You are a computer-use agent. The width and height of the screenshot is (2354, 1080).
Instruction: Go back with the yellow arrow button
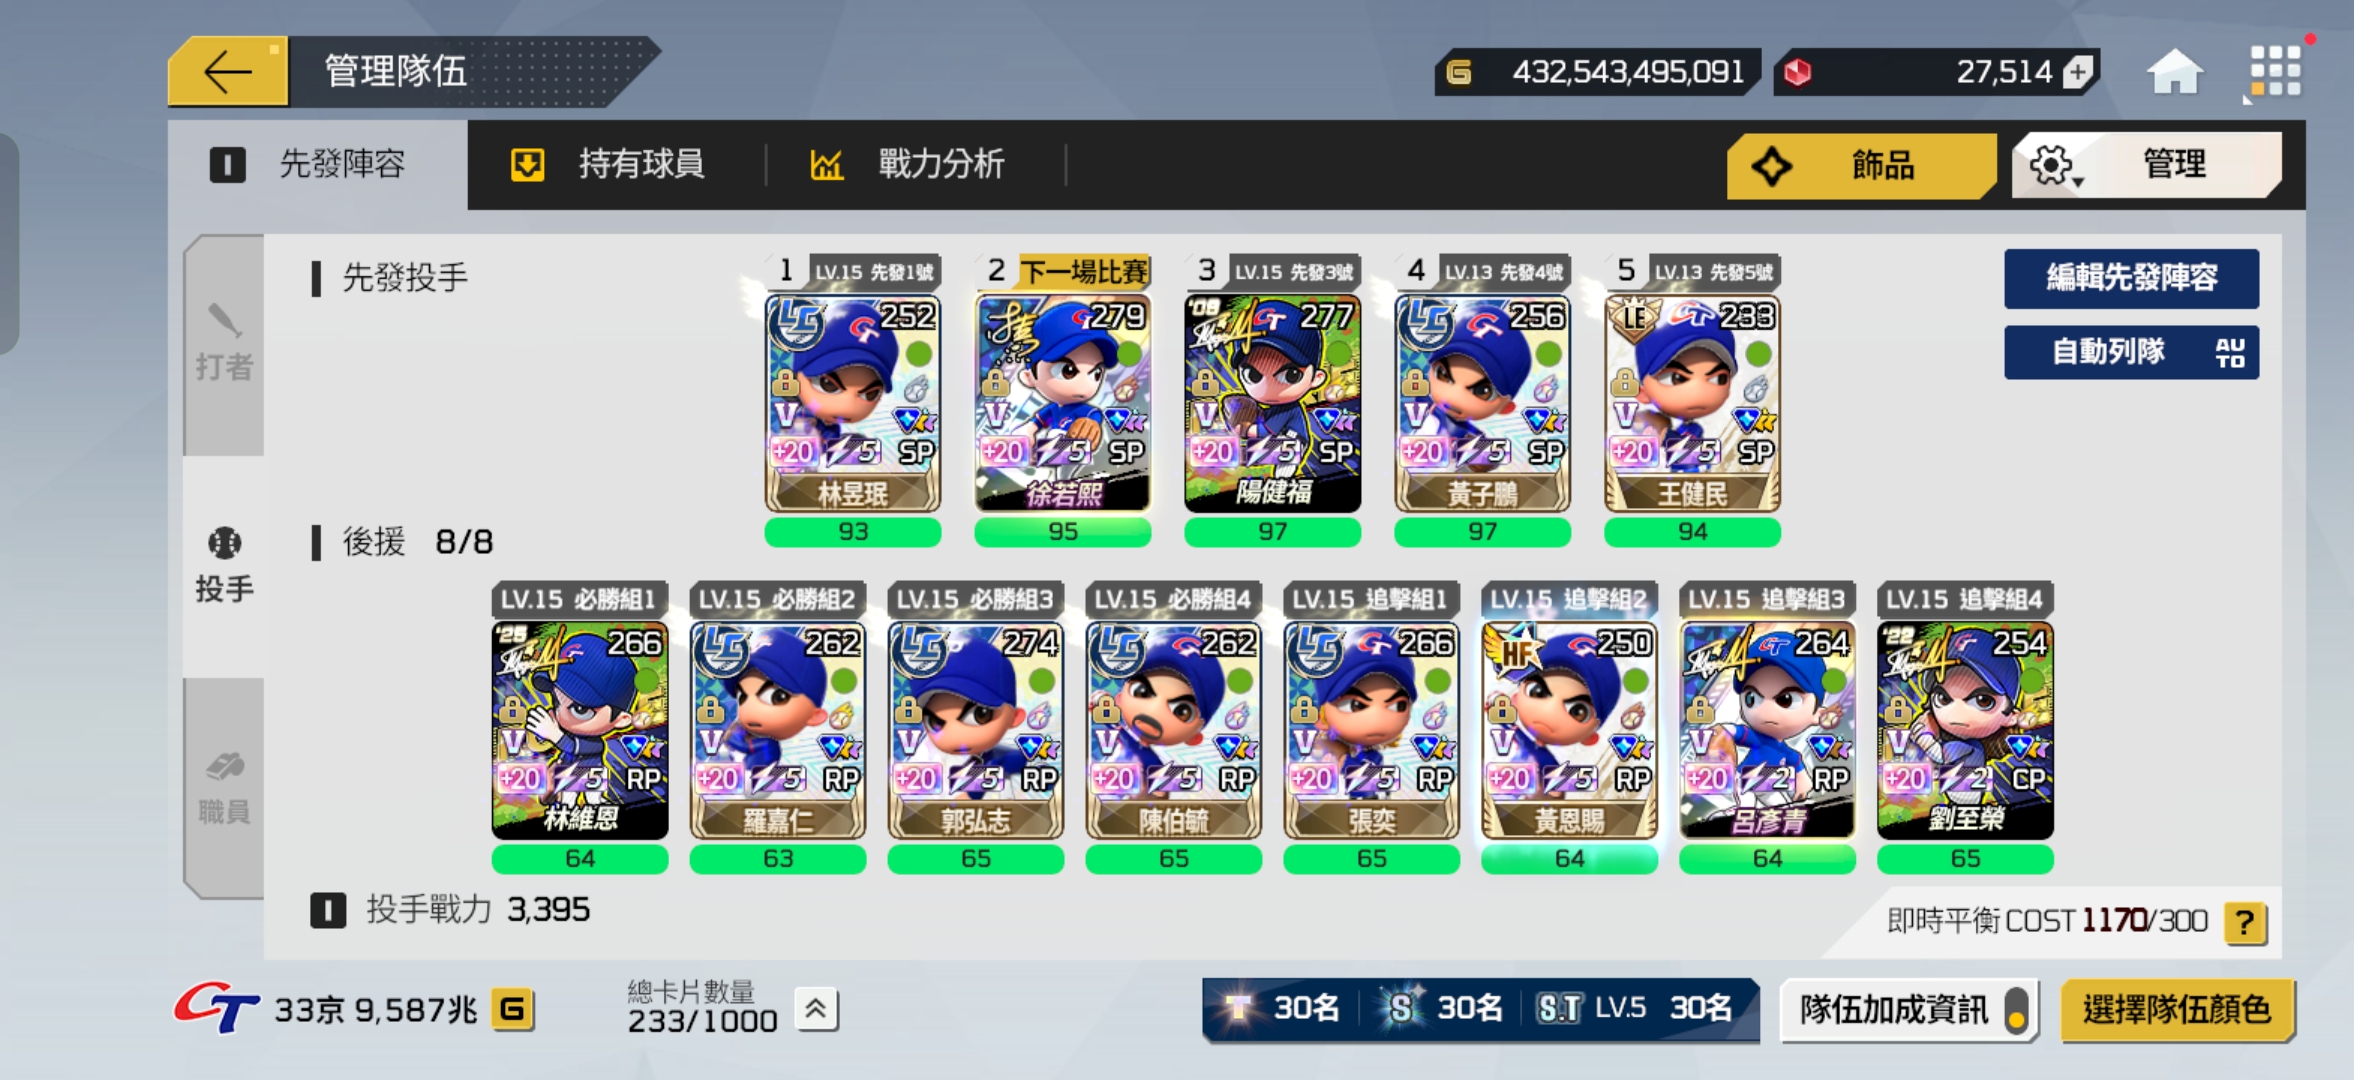pos(228,71)
